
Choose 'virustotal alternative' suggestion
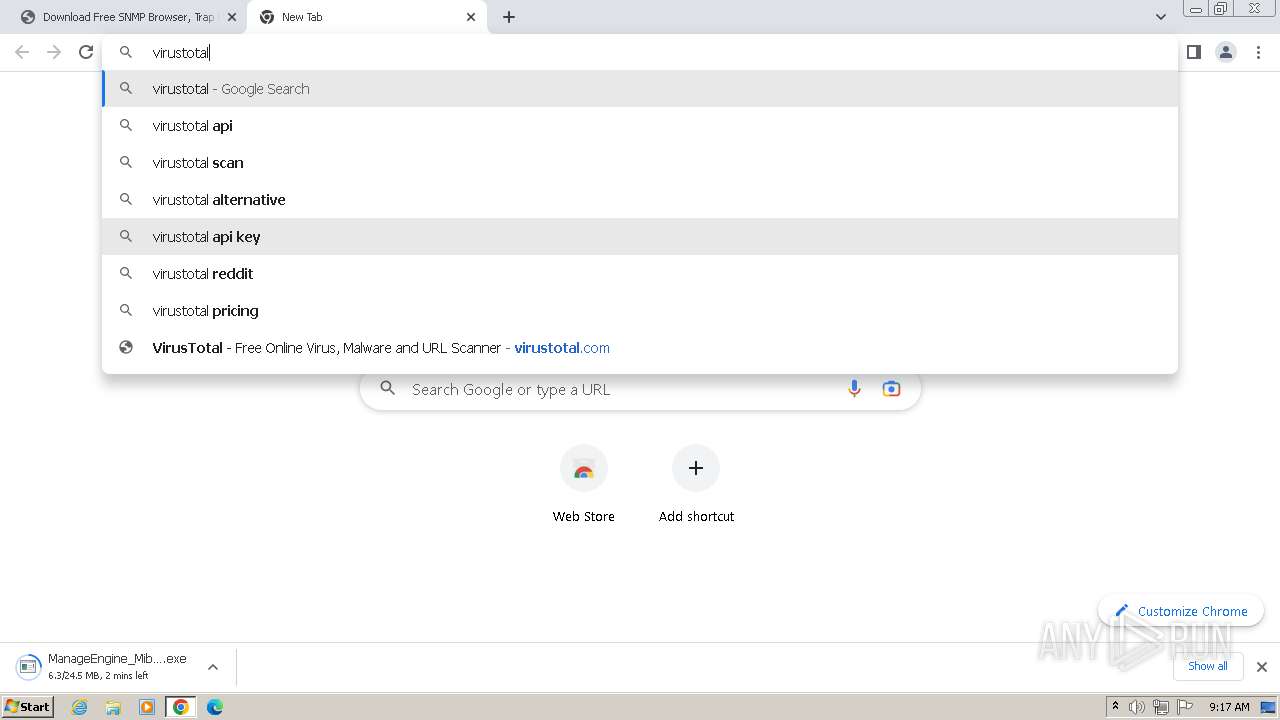pyautogui.click(x=640, y=200)
